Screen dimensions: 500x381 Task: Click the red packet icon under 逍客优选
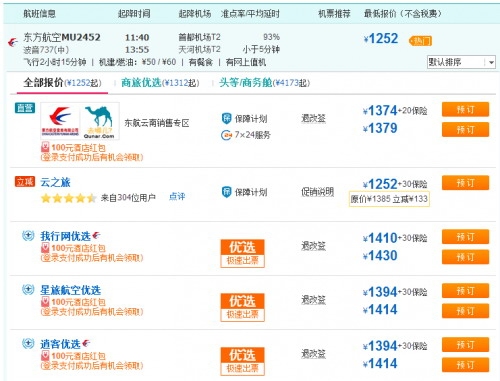coord(45,356)
